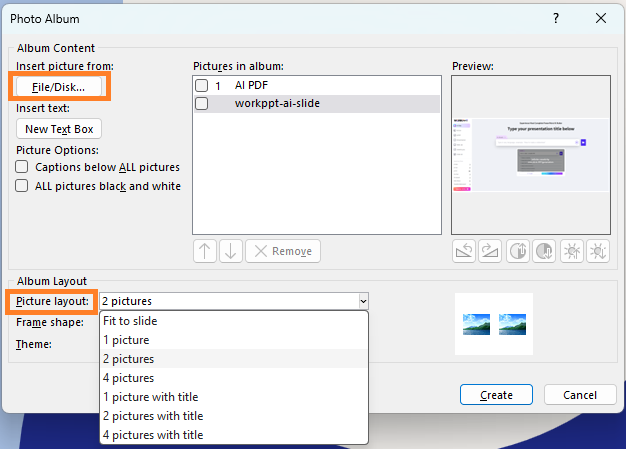The height and width of the screenshot is (449, 626).
Task: Remove the selected picture from album
Action: point(283,251)
